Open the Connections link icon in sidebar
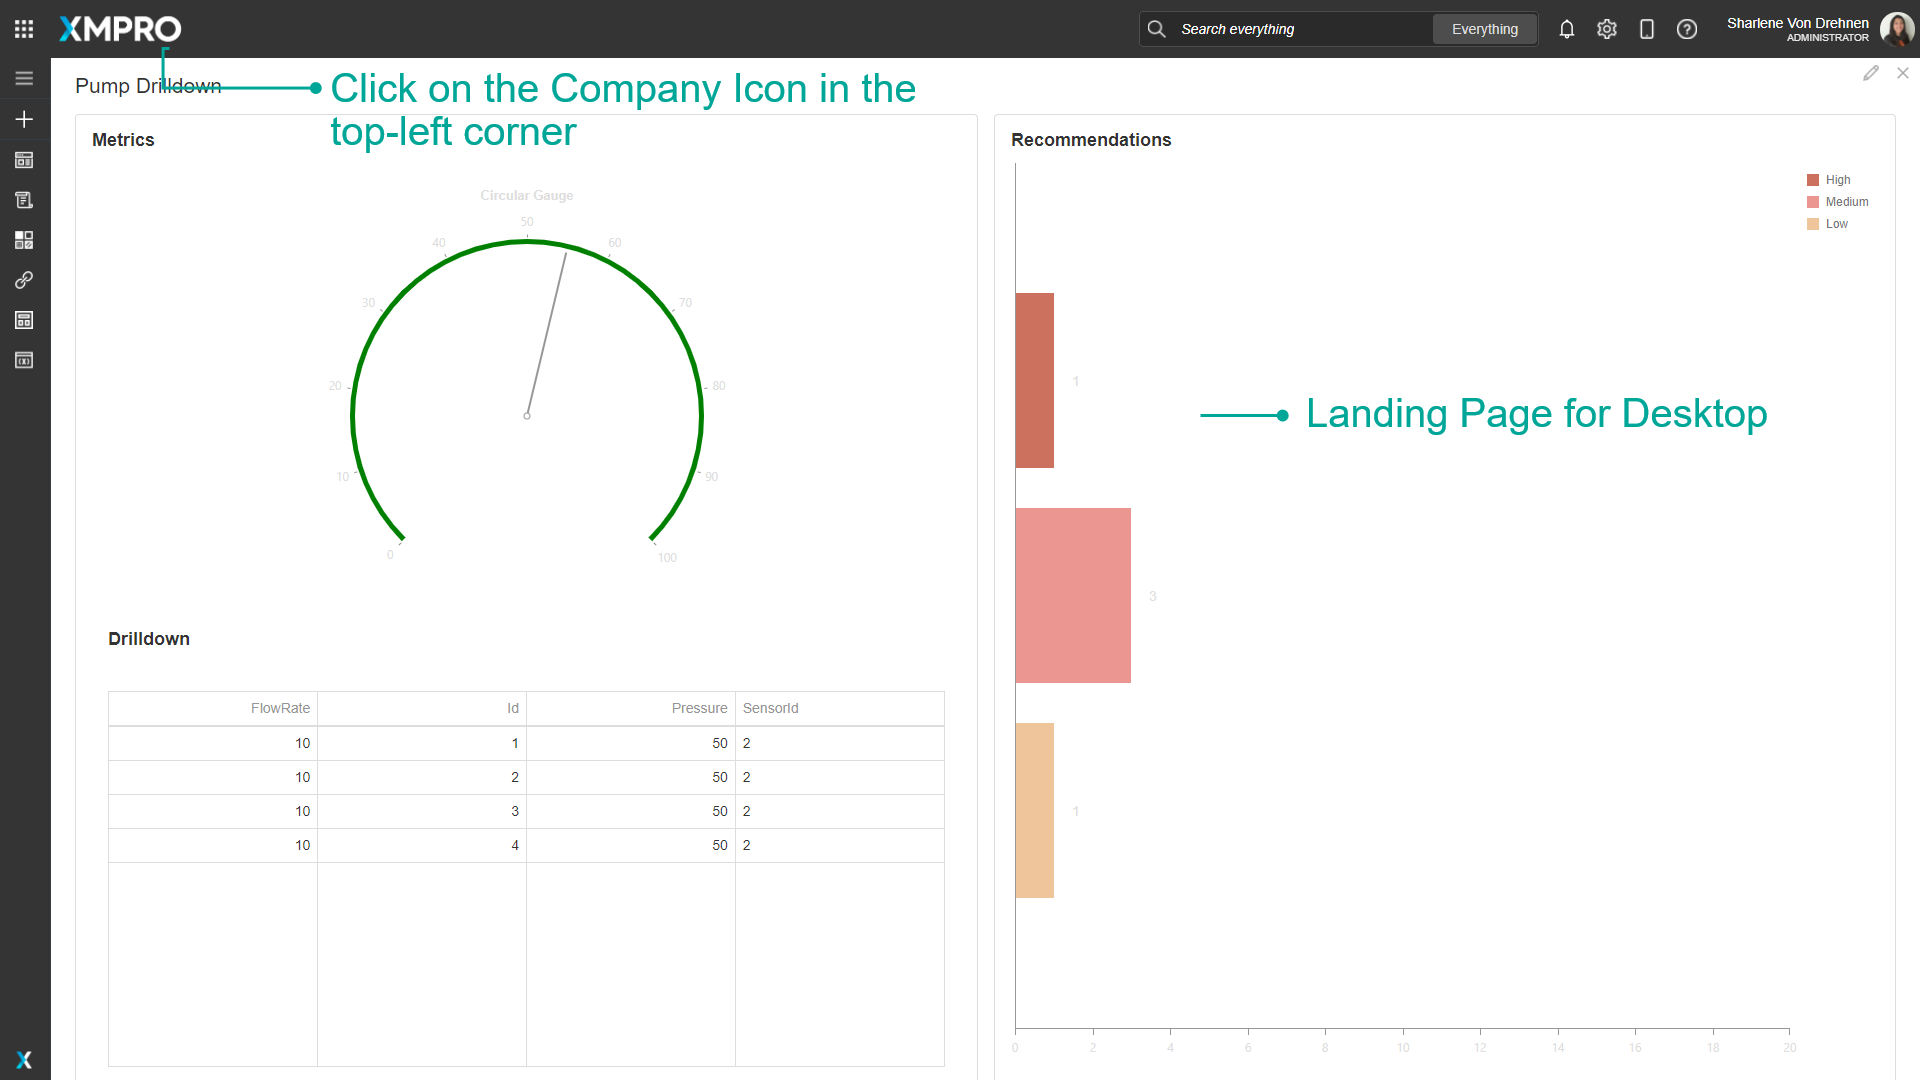This screenshot has height=1080, width=1920. 23,280
